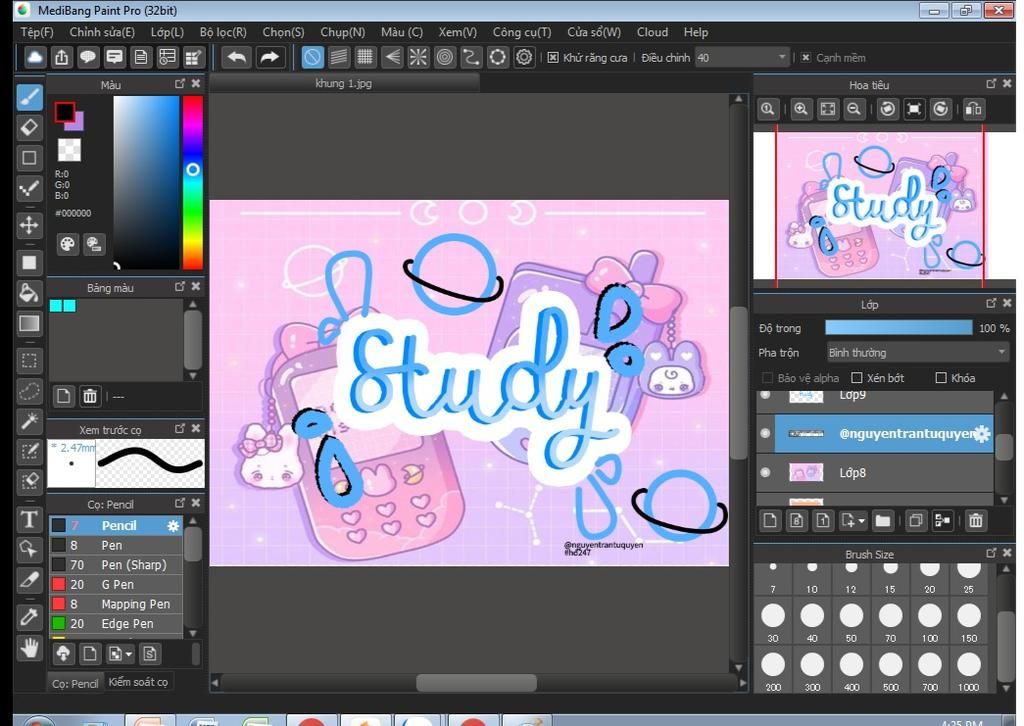
Task: Zoom out using Navigator magnifier minus
Action: pyautogui.click(x=854, y=110)
